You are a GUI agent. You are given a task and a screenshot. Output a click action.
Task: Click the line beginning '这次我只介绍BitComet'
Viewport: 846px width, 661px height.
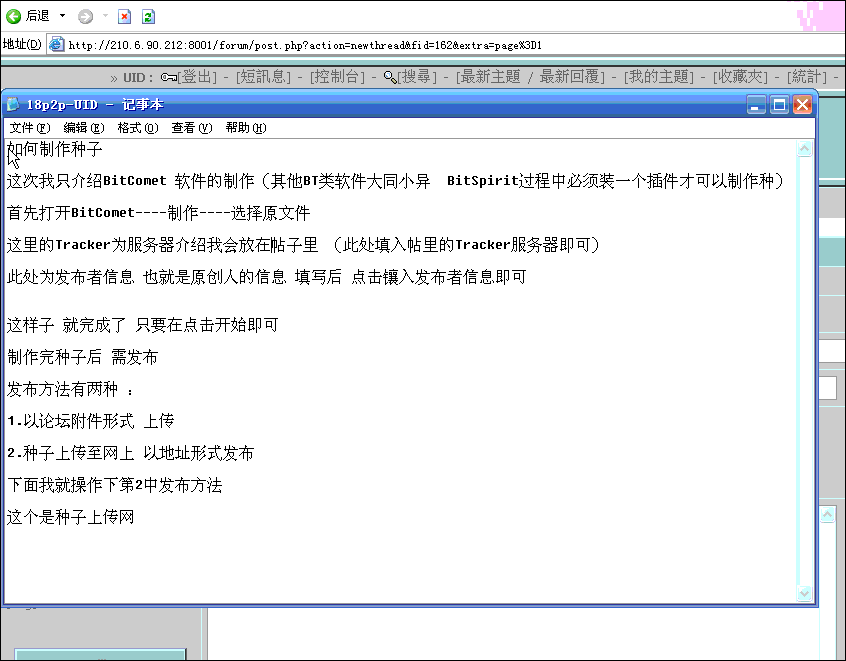tap(395, 181)
